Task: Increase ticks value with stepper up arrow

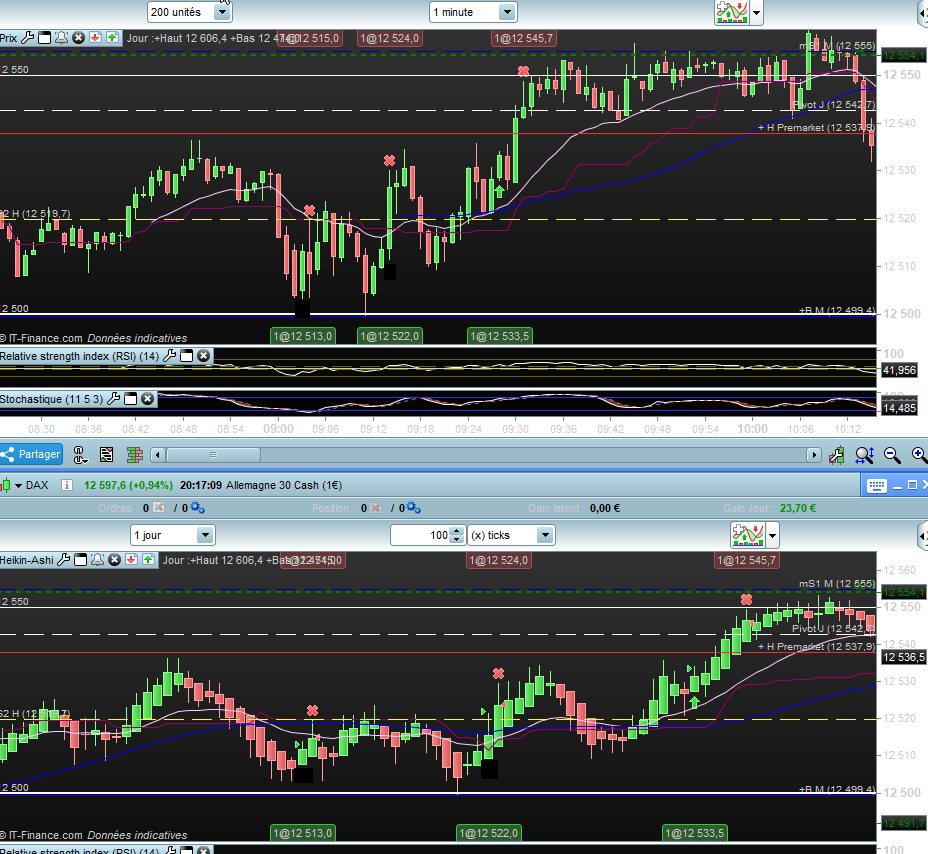Action: click(456, 531)
